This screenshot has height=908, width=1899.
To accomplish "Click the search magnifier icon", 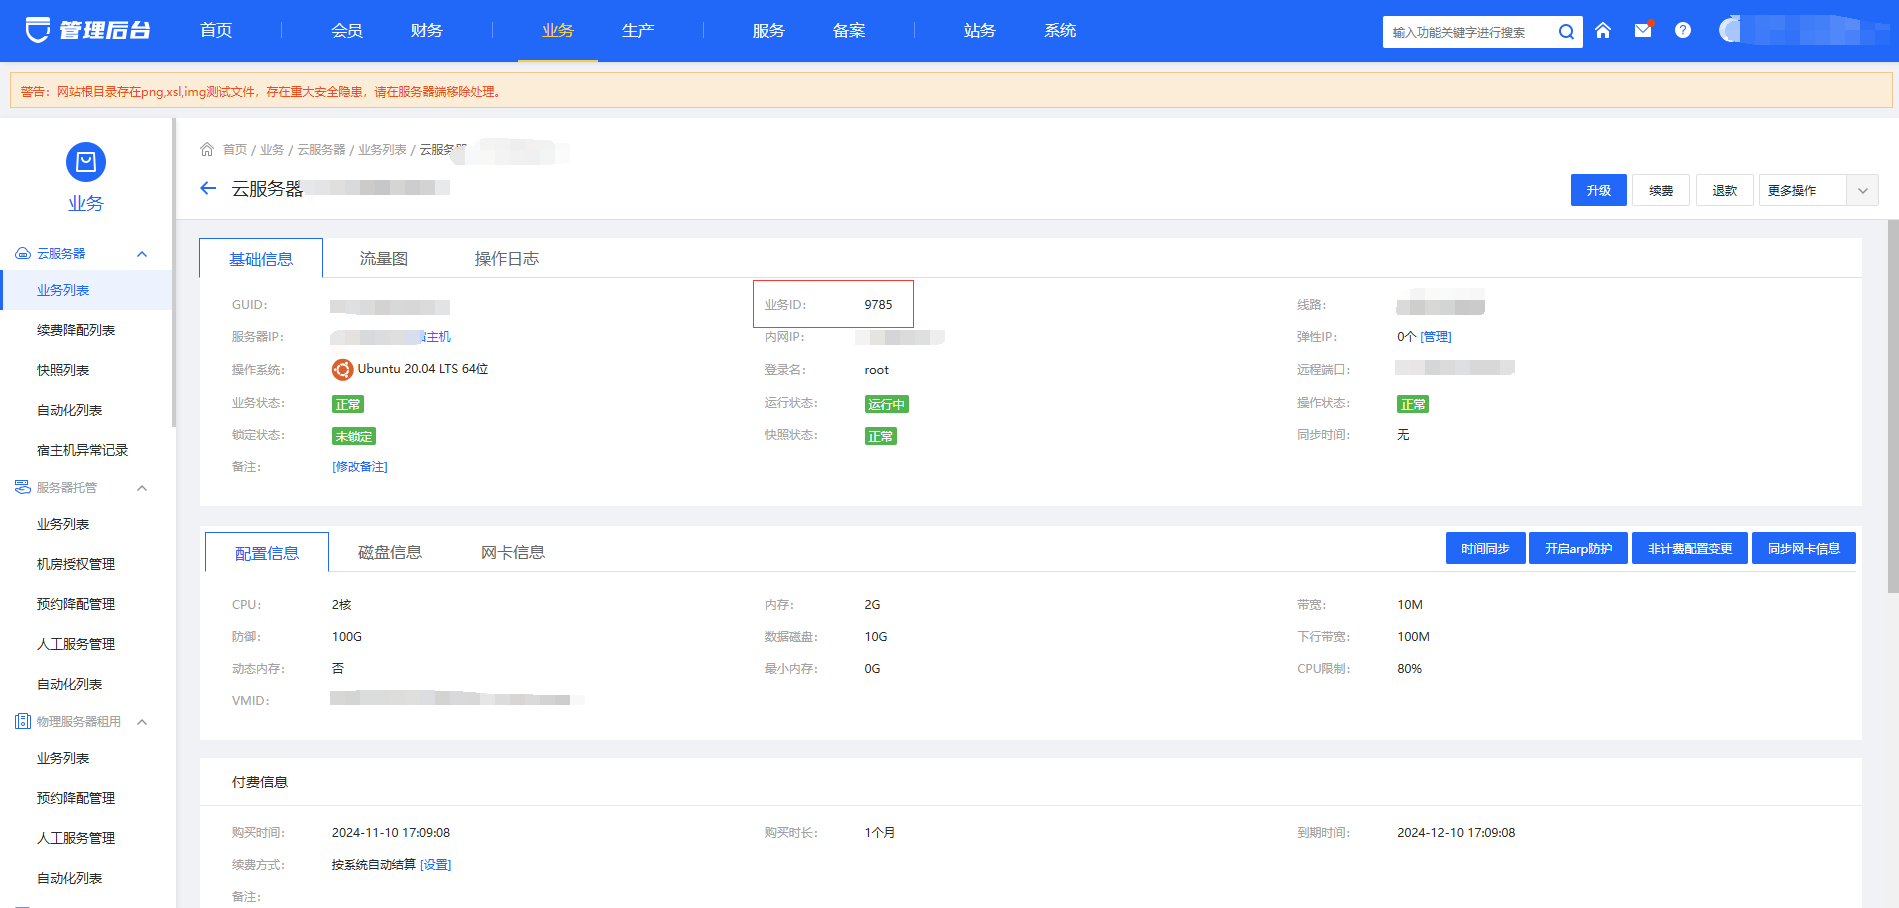I will (x=1566, y=32).
